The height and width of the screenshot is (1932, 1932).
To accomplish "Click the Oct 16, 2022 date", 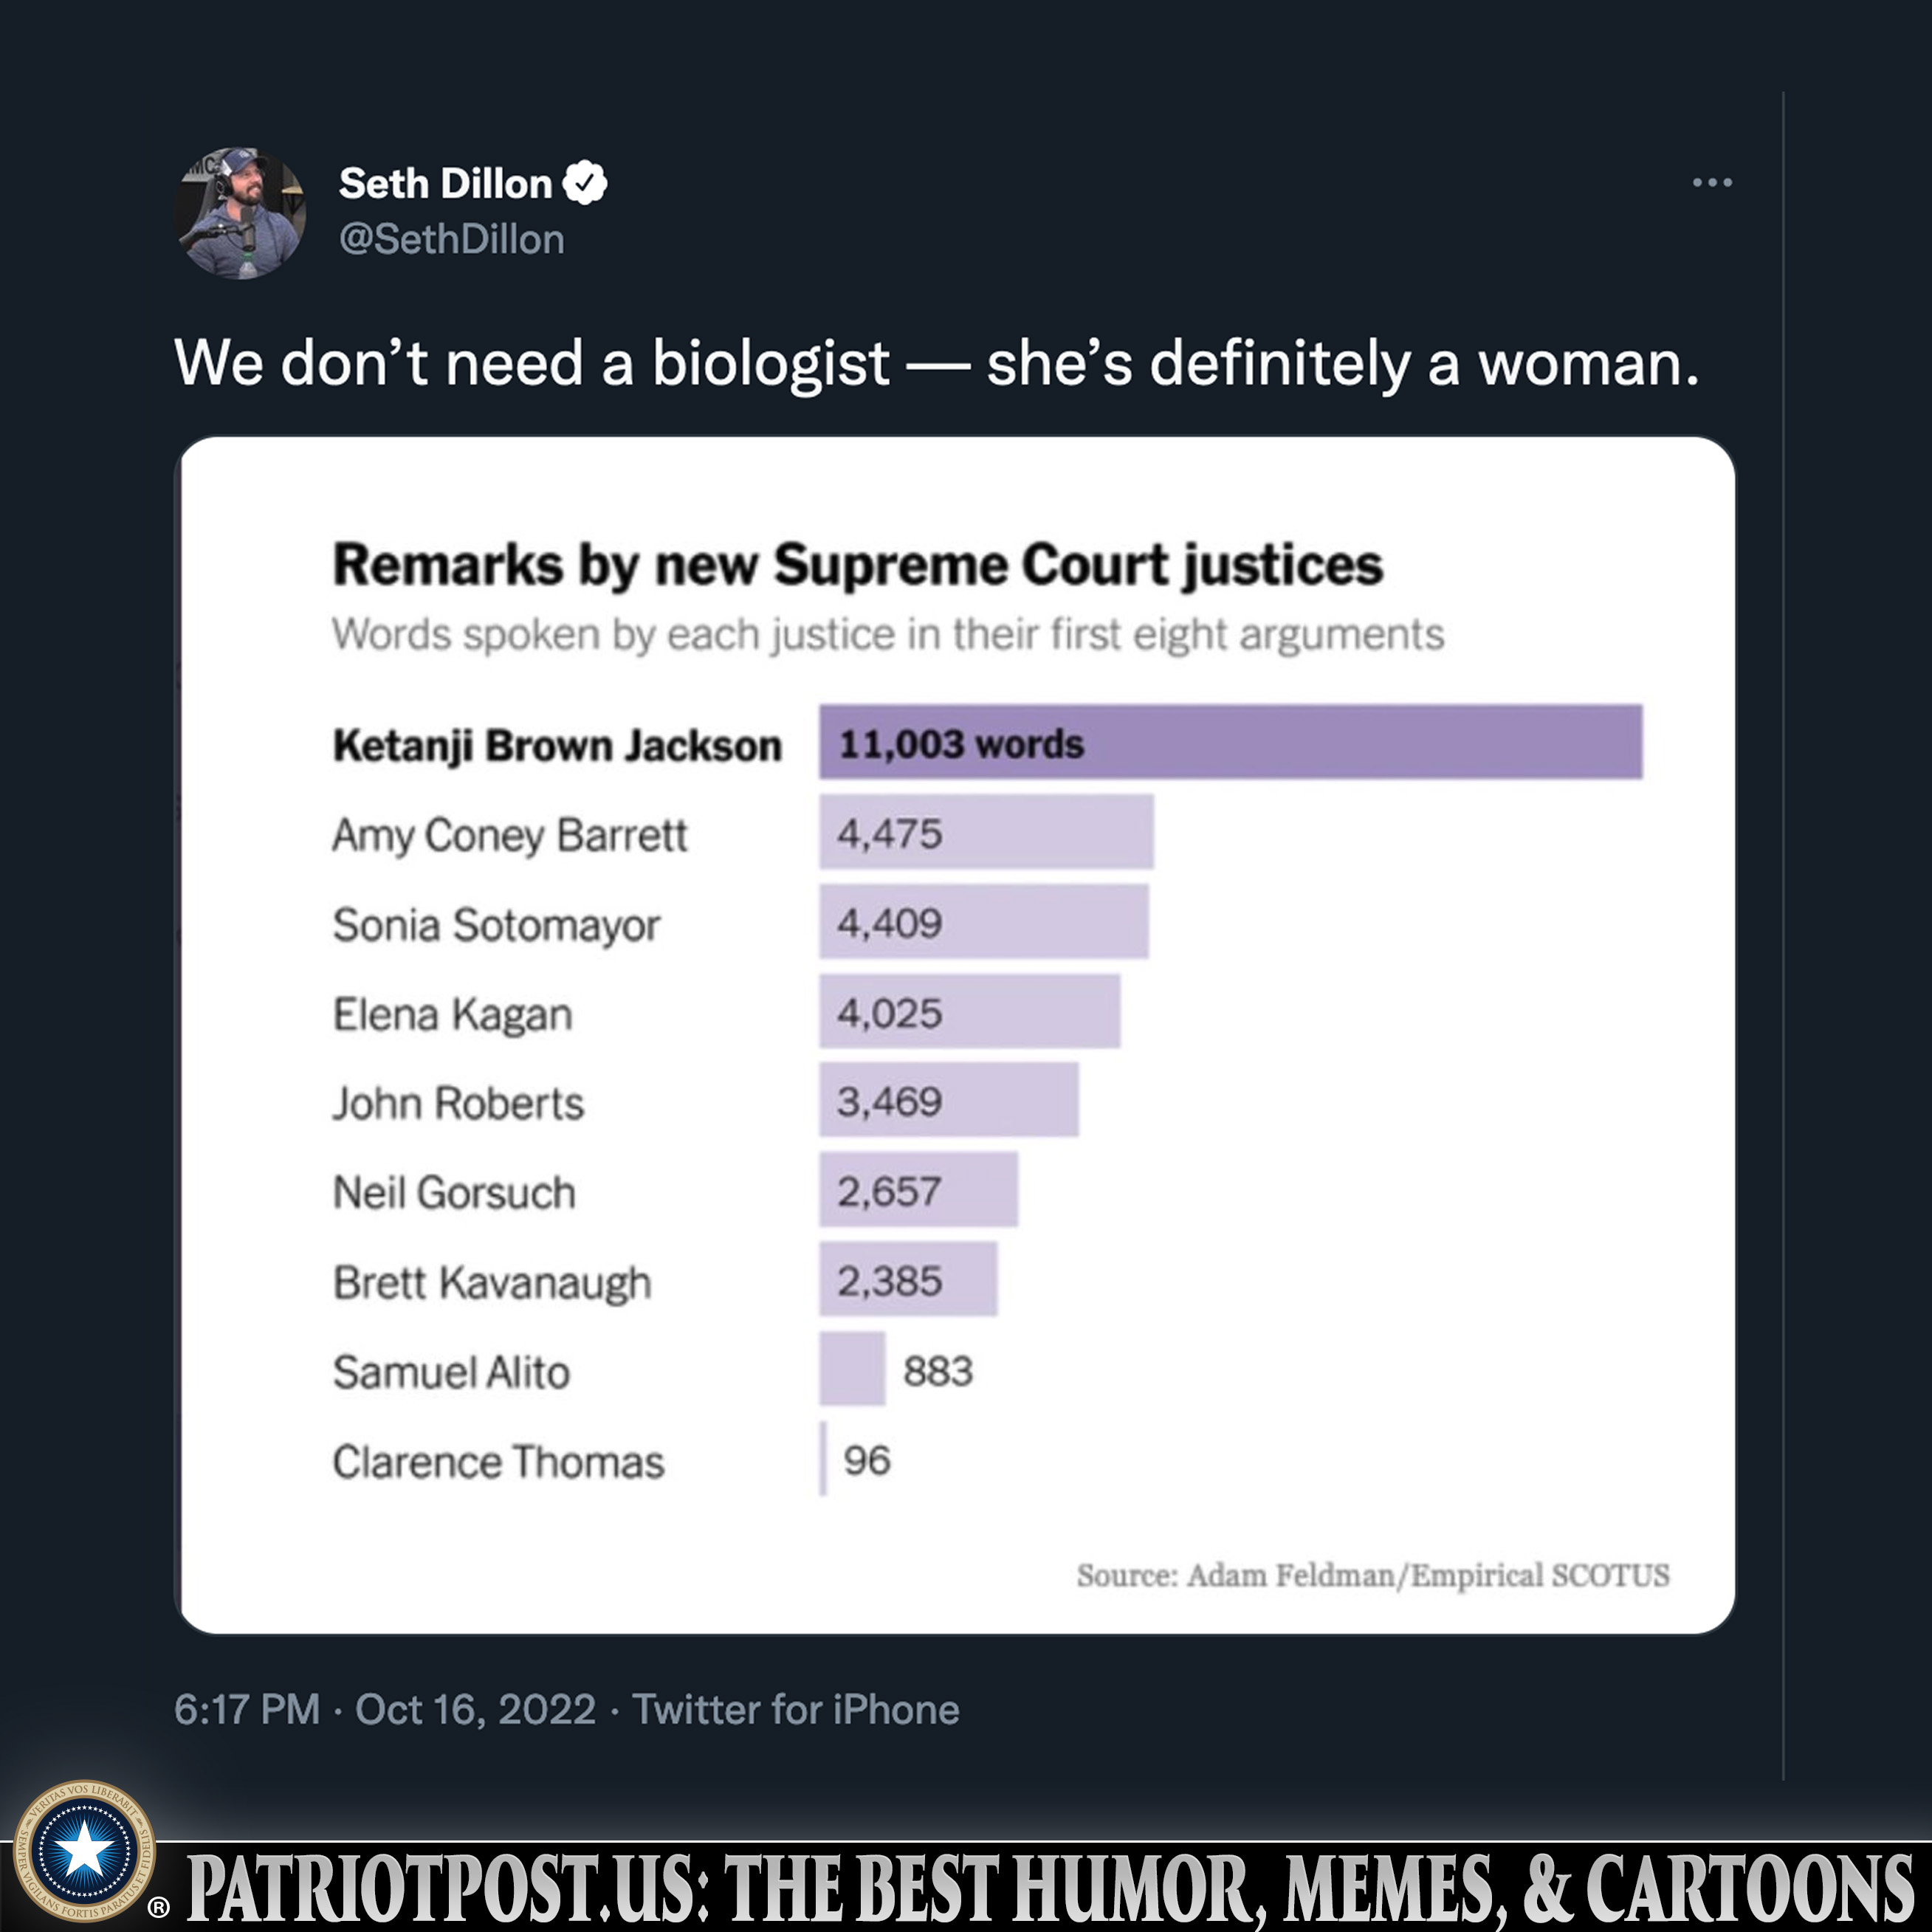I will (x=476, y=1710).
